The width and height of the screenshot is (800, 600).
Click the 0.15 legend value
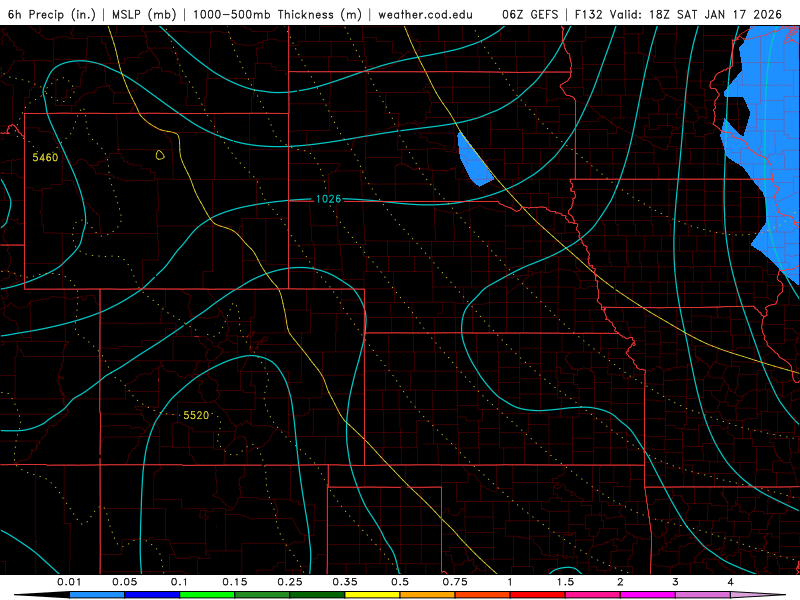click(x=235, y=582)
